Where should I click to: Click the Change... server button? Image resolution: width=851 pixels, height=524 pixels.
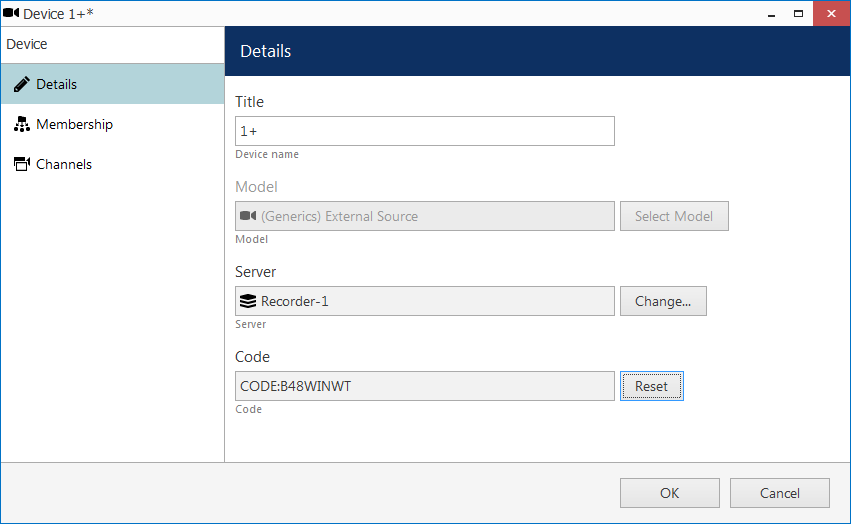(663, 301)
